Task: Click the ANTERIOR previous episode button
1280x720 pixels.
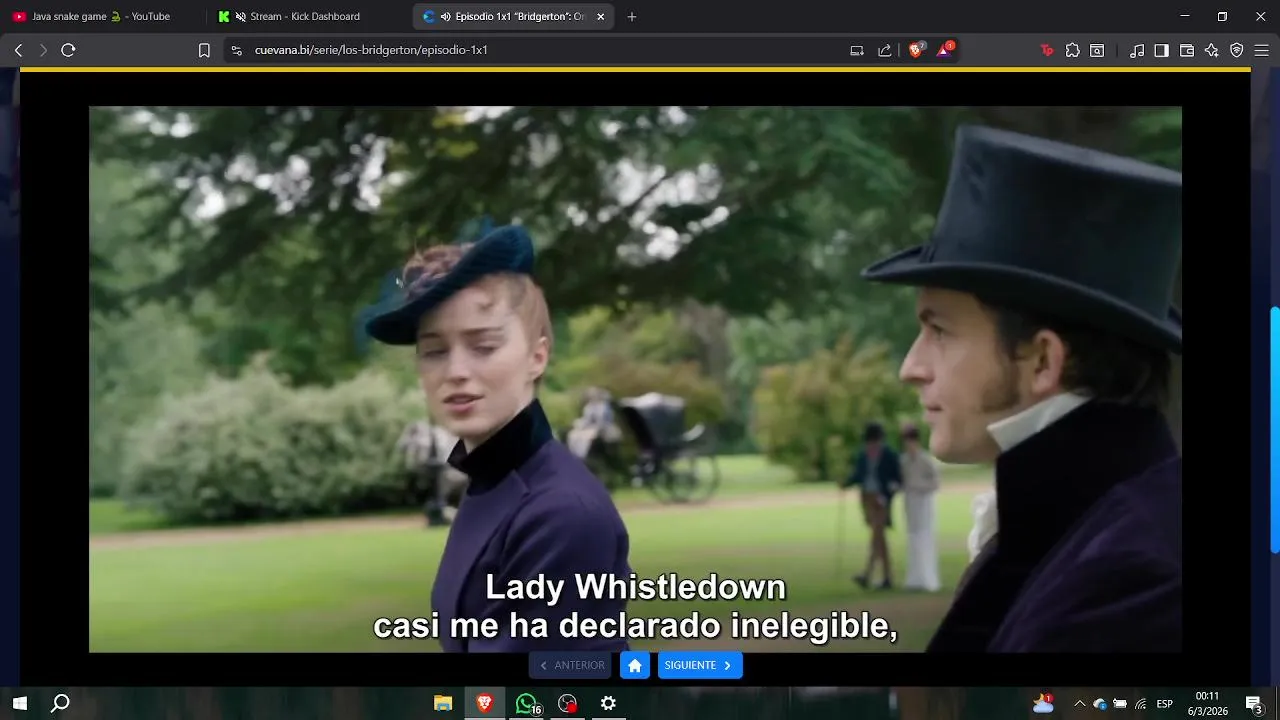Action: coord(571,665)
